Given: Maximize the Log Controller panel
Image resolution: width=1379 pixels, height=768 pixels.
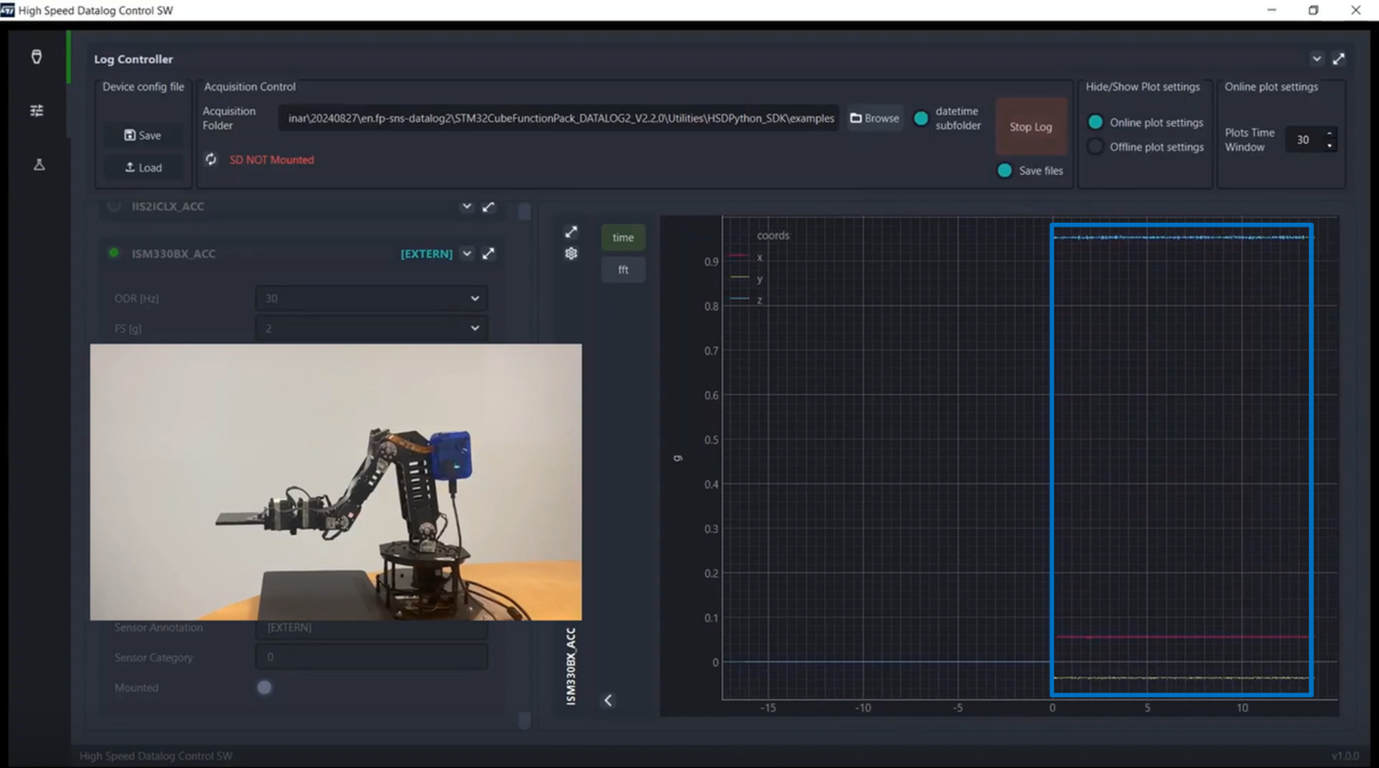Looking at the screenshot, I should tap(1338, 59).
